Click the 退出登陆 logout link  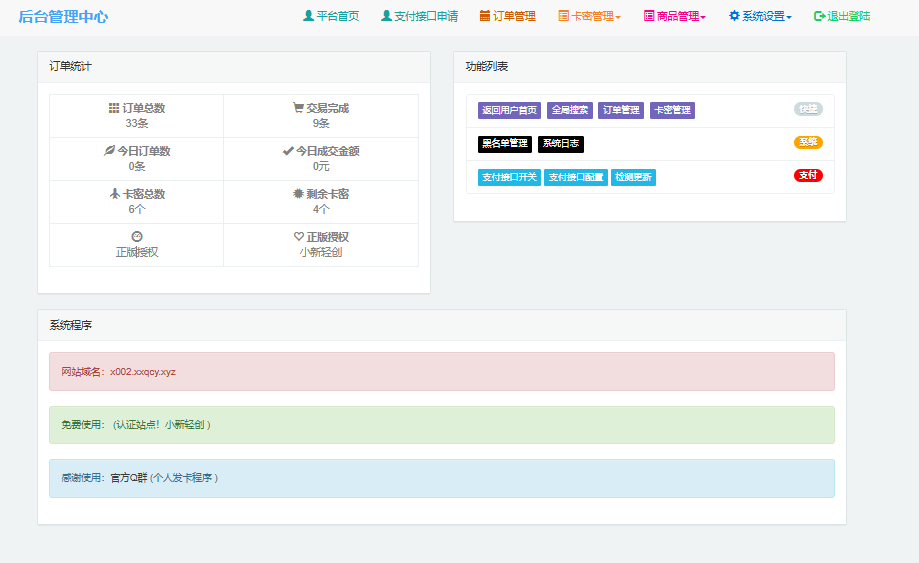pyautogui.click(x=842, y=17)
